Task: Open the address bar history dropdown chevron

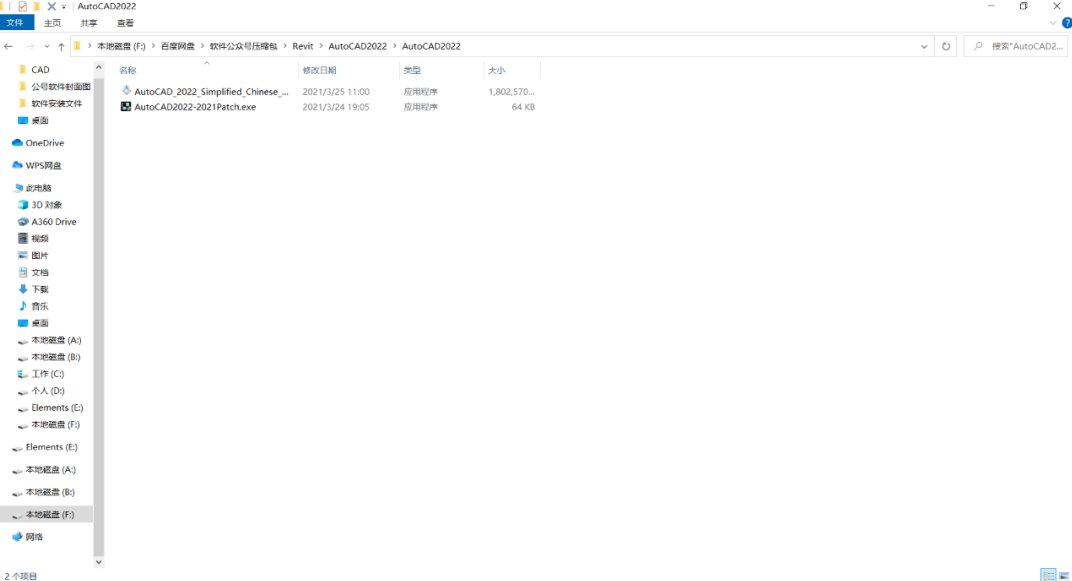Action: point(924,46)
